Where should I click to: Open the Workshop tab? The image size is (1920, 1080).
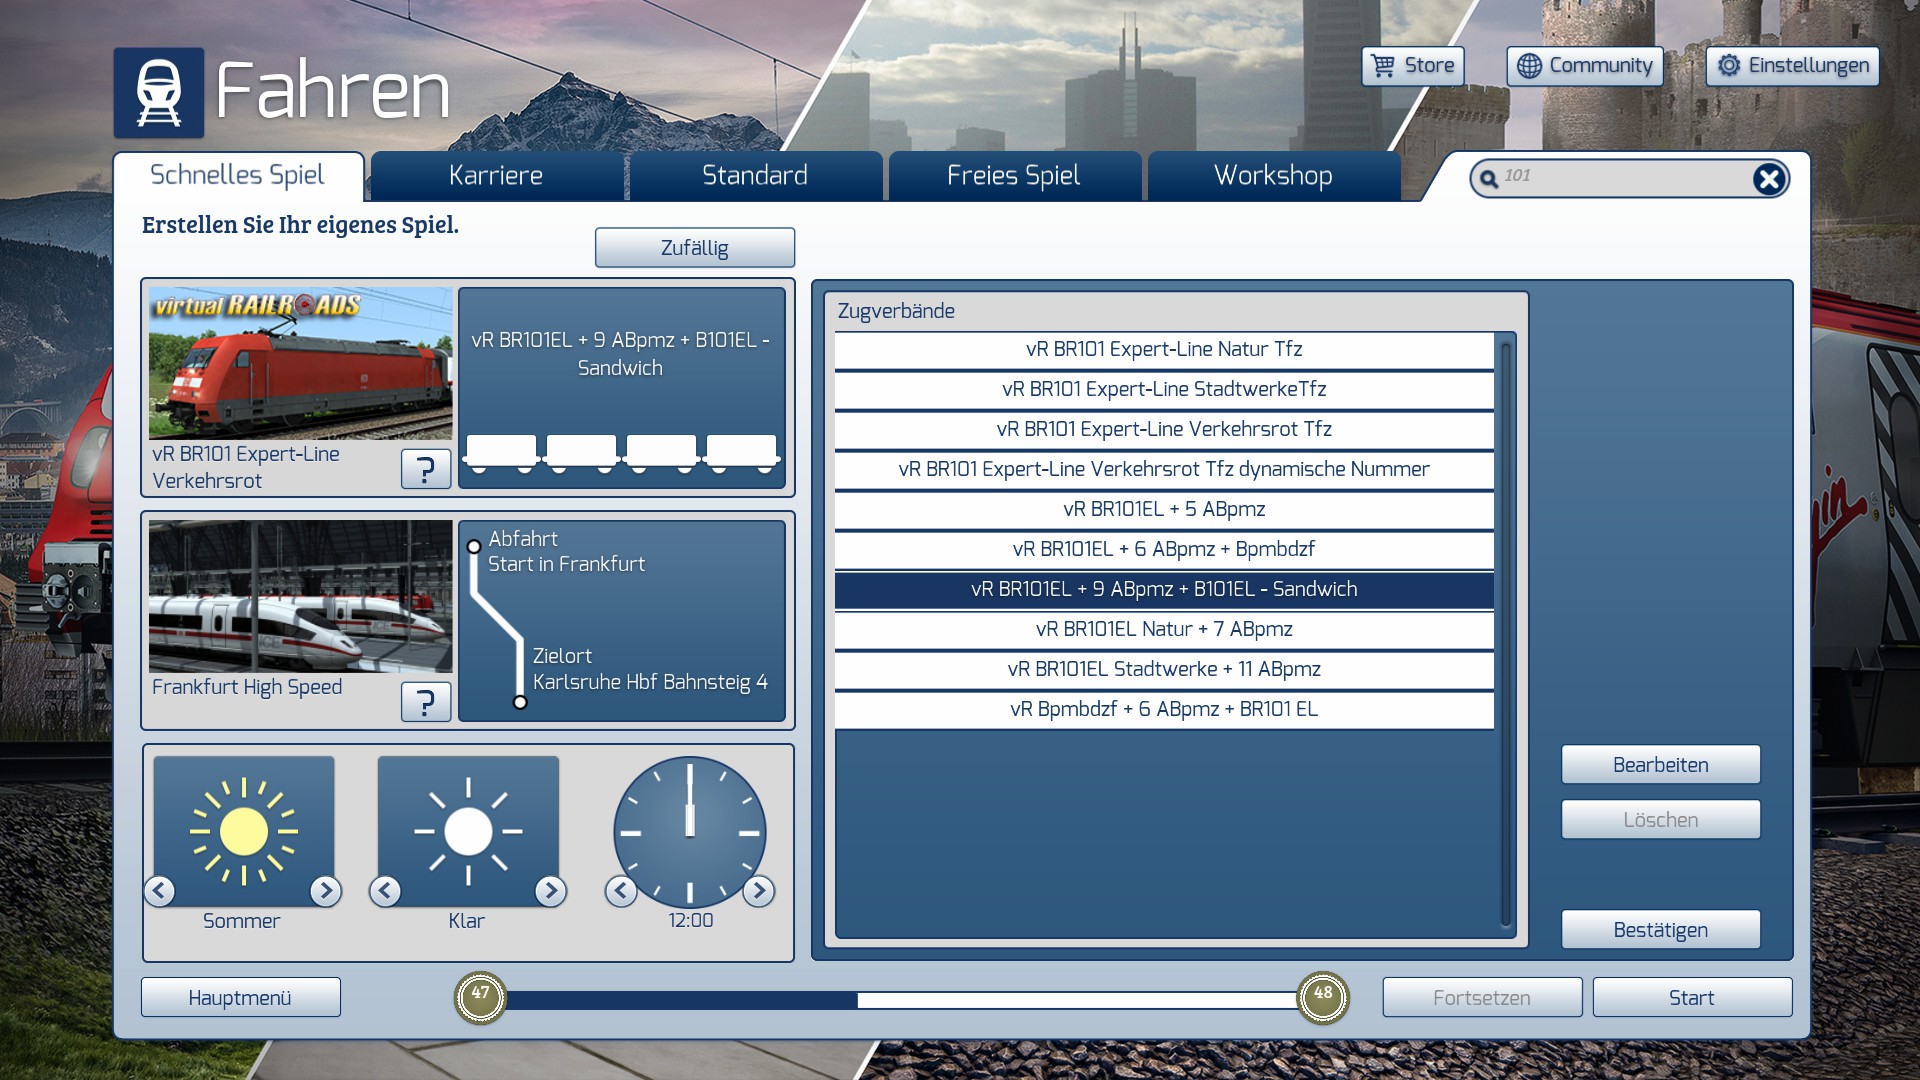pyautogui.click(x=1272, y=176)
